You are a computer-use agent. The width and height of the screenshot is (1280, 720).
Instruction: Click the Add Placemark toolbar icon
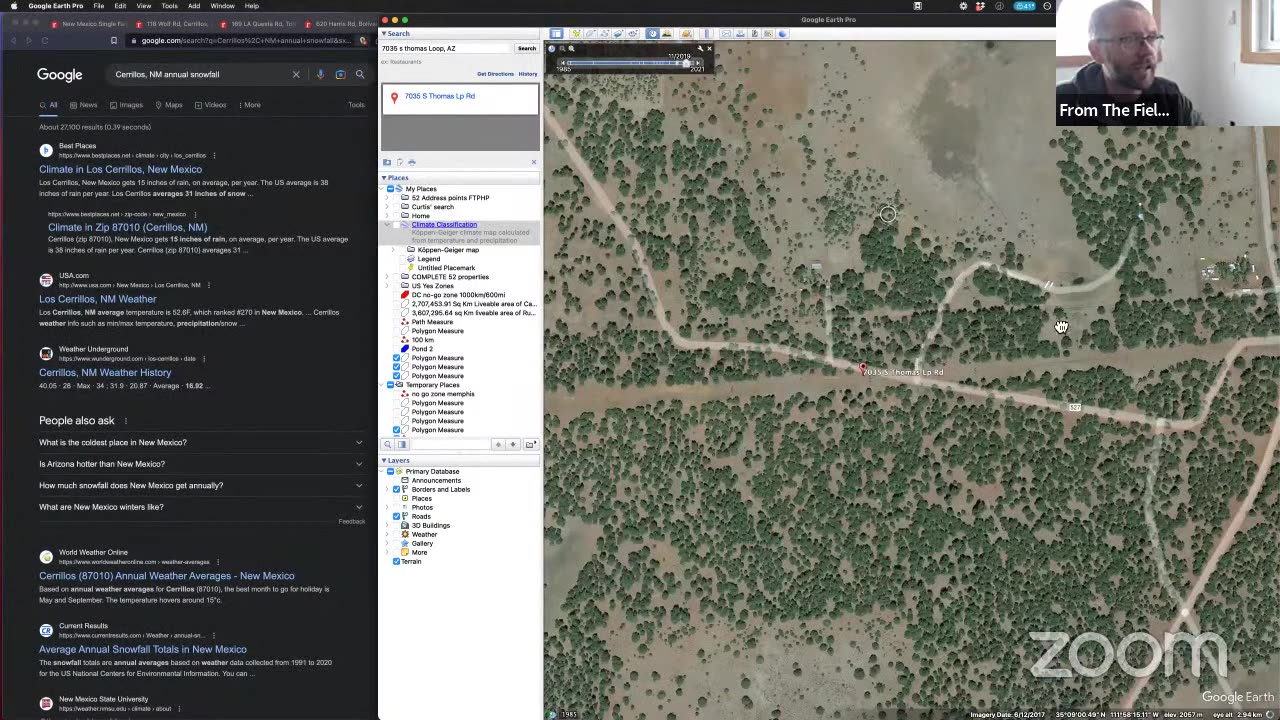(x=577, y=34)
